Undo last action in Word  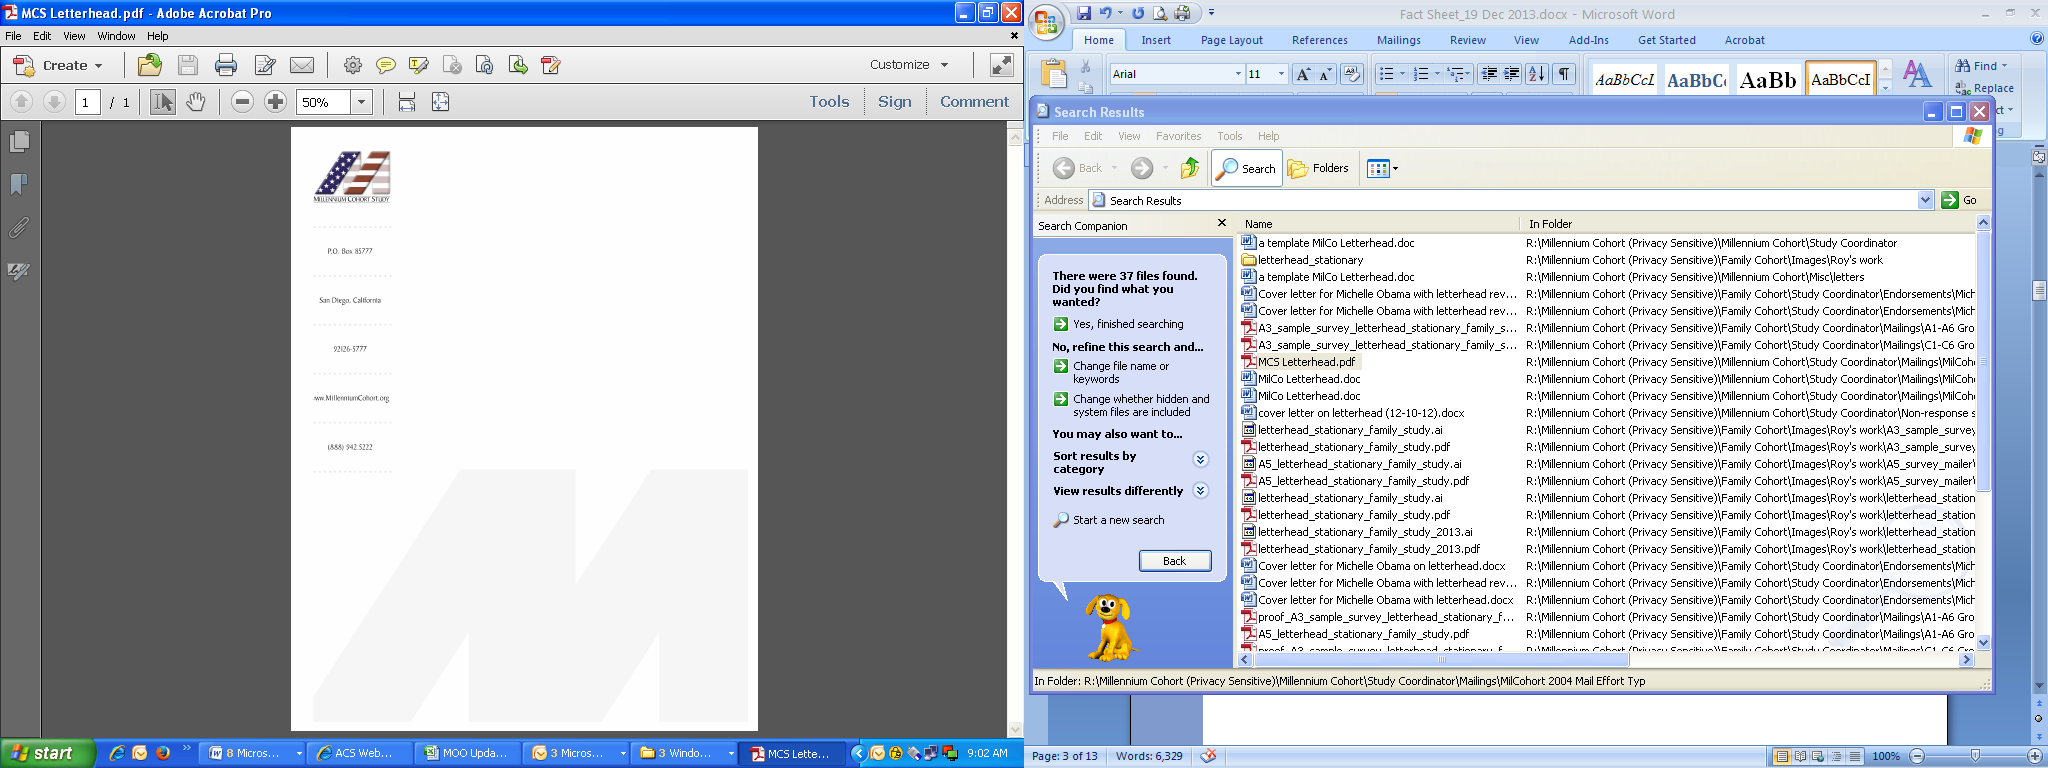[x=1106, y=13]
